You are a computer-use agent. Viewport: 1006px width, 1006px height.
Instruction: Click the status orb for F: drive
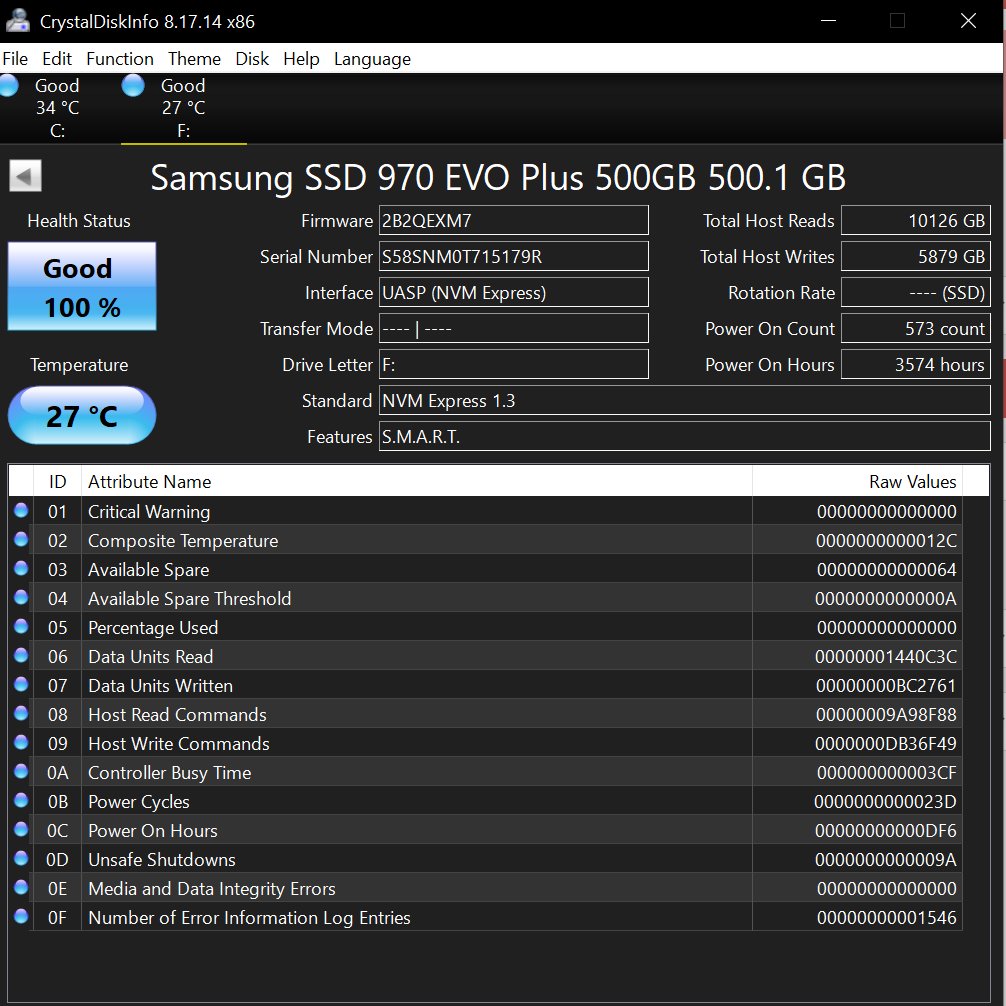click(133, 86)
